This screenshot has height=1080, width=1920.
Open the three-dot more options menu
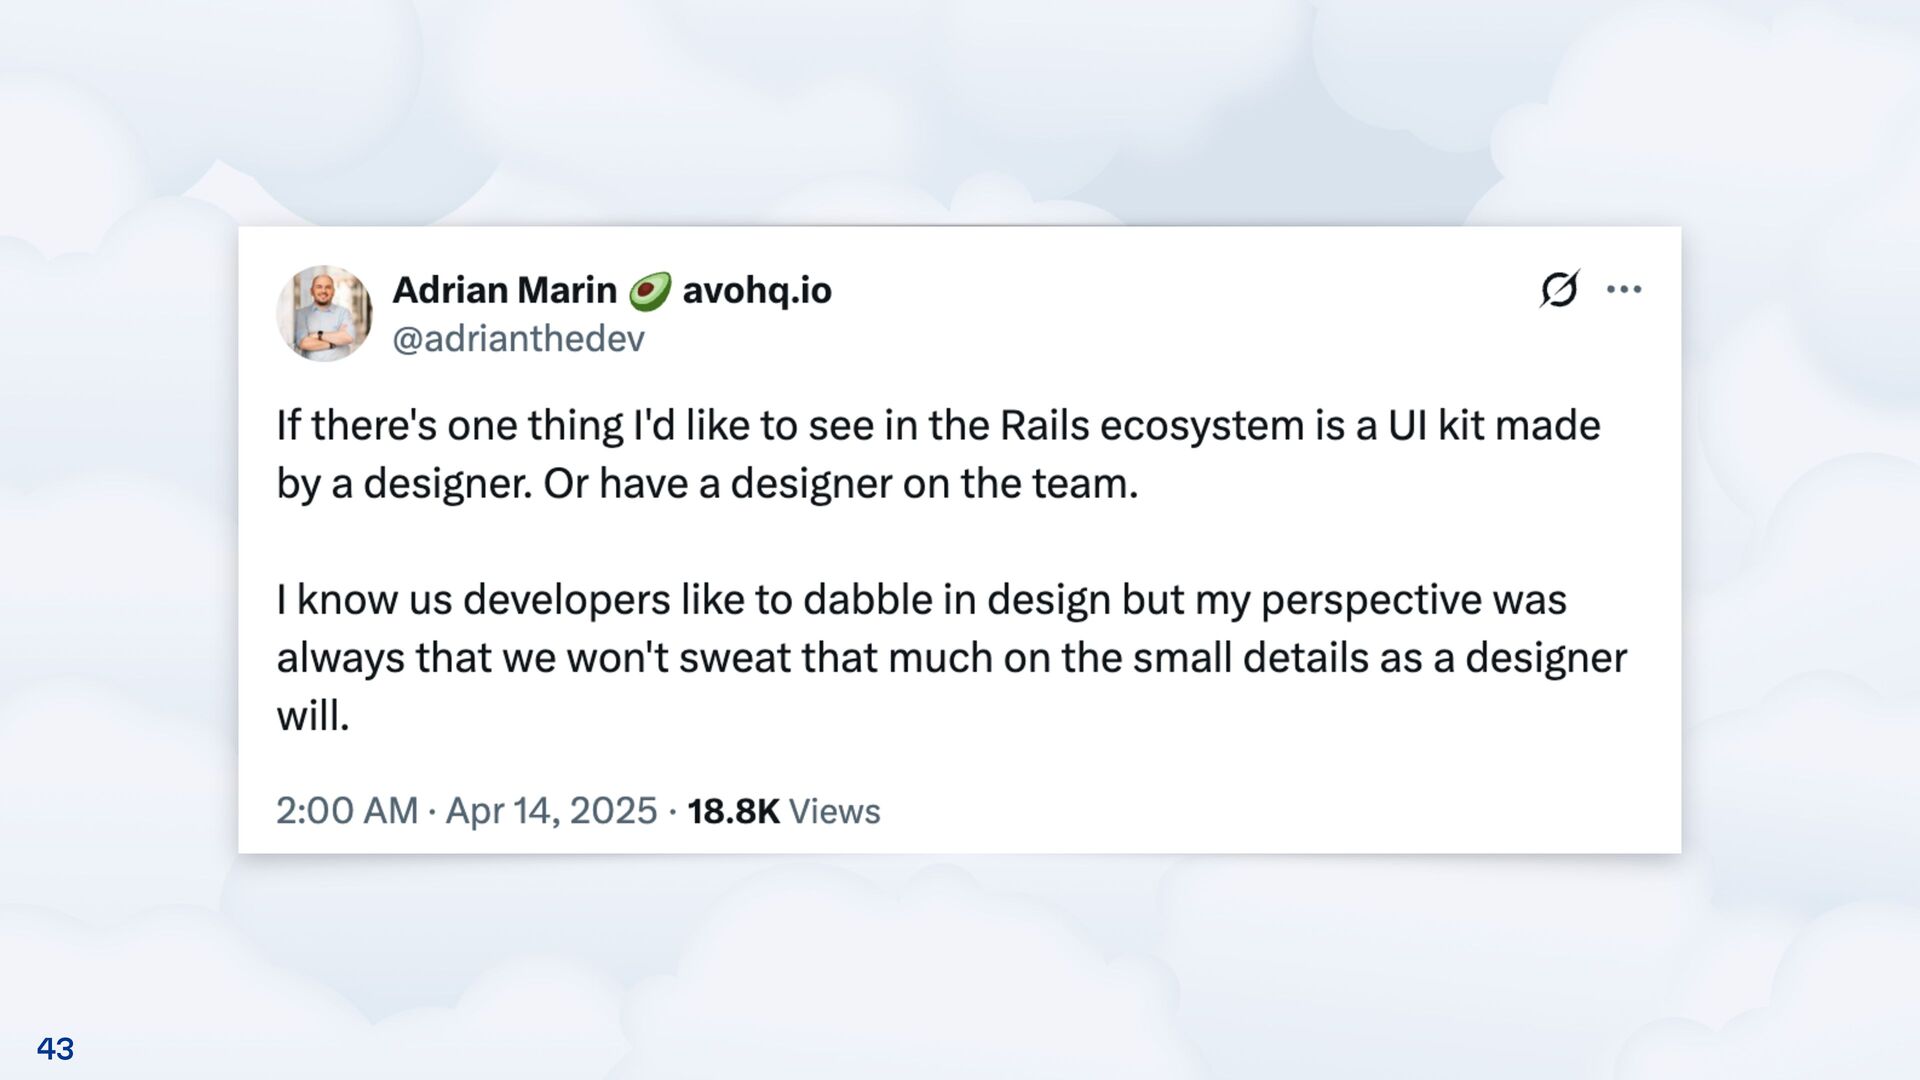(x=1623, y=290)
